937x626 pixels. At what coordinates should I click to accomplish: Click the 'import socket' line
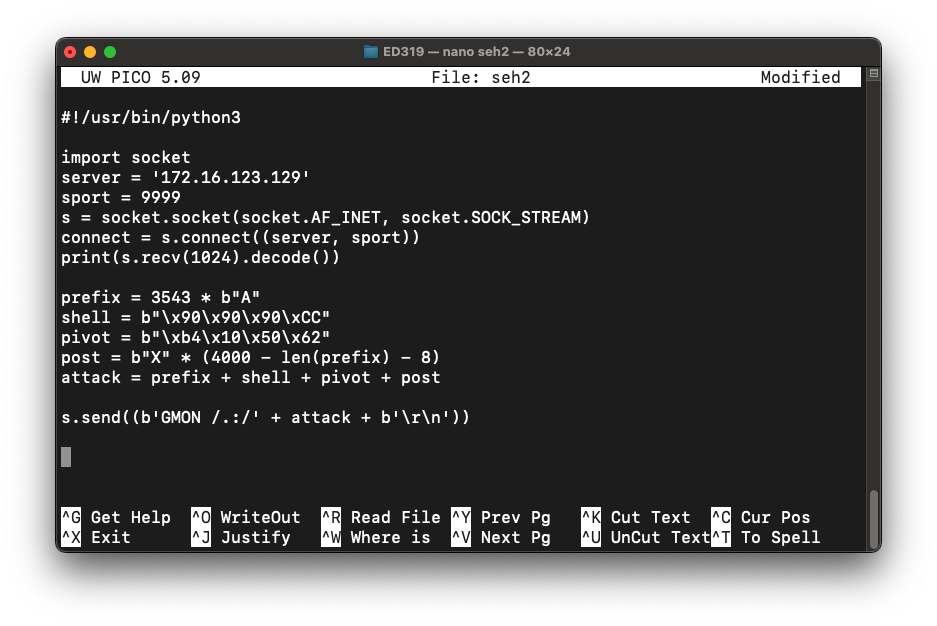(x=125, y=157)
